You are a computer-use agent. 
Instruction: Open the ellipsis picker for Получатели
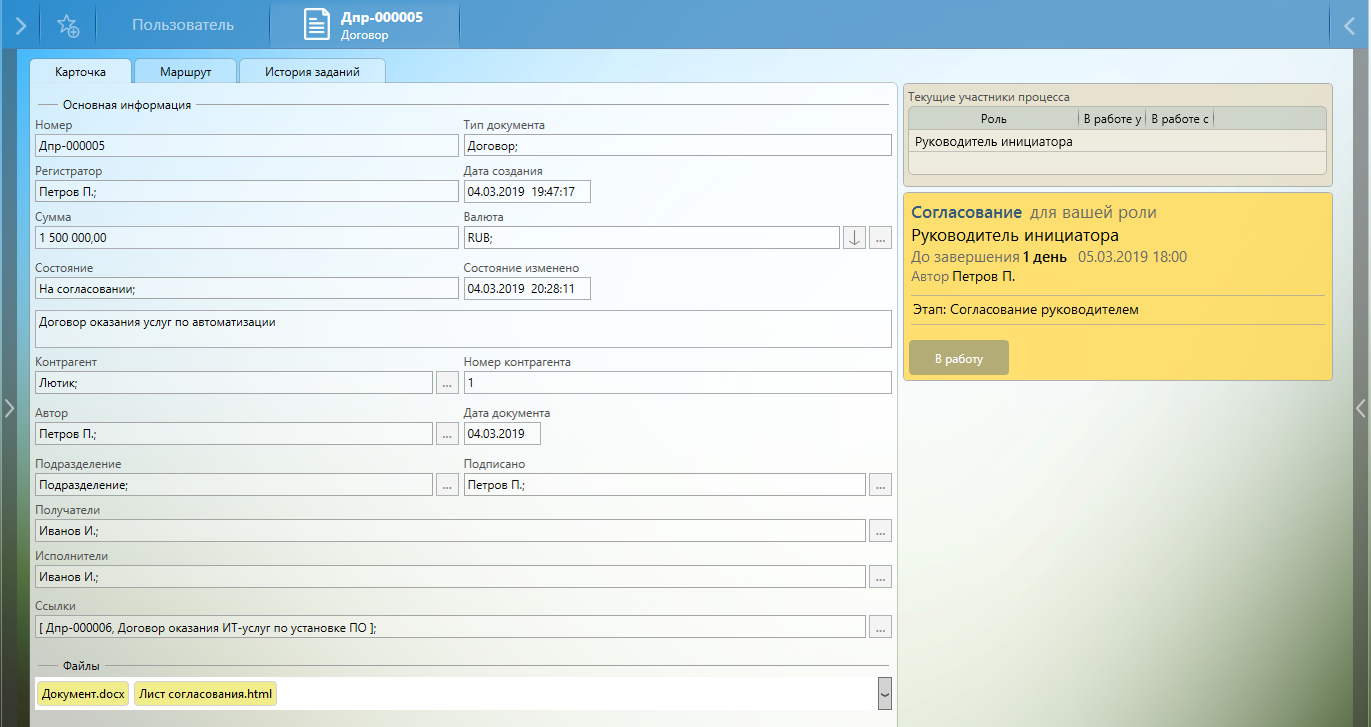tap(880, 531)
